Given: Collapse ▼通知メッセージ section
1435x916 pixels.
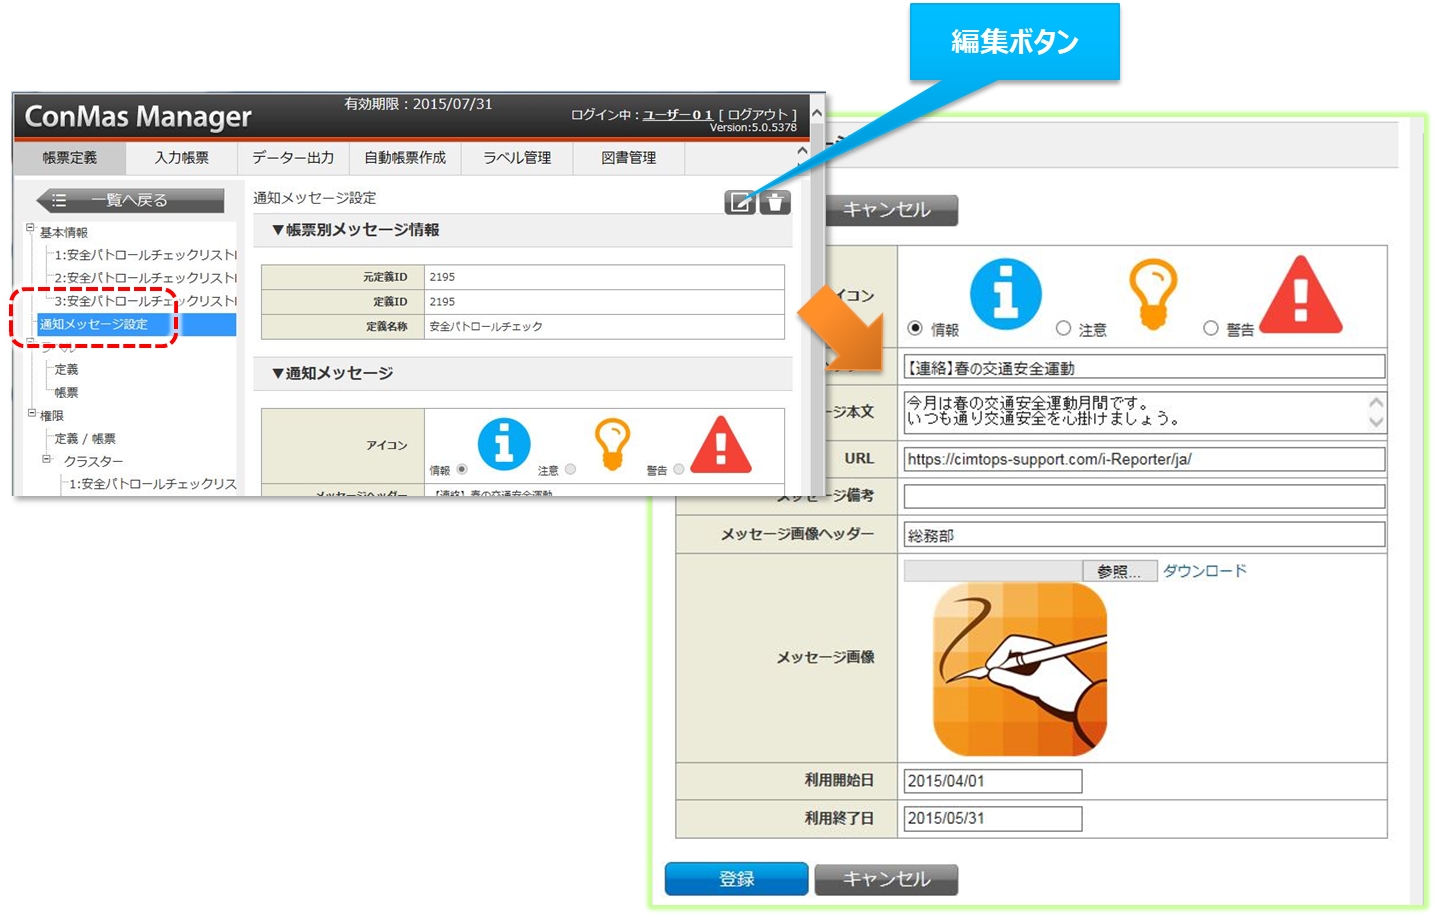Looking at the screenshot, I should click(x=332, y=373).
